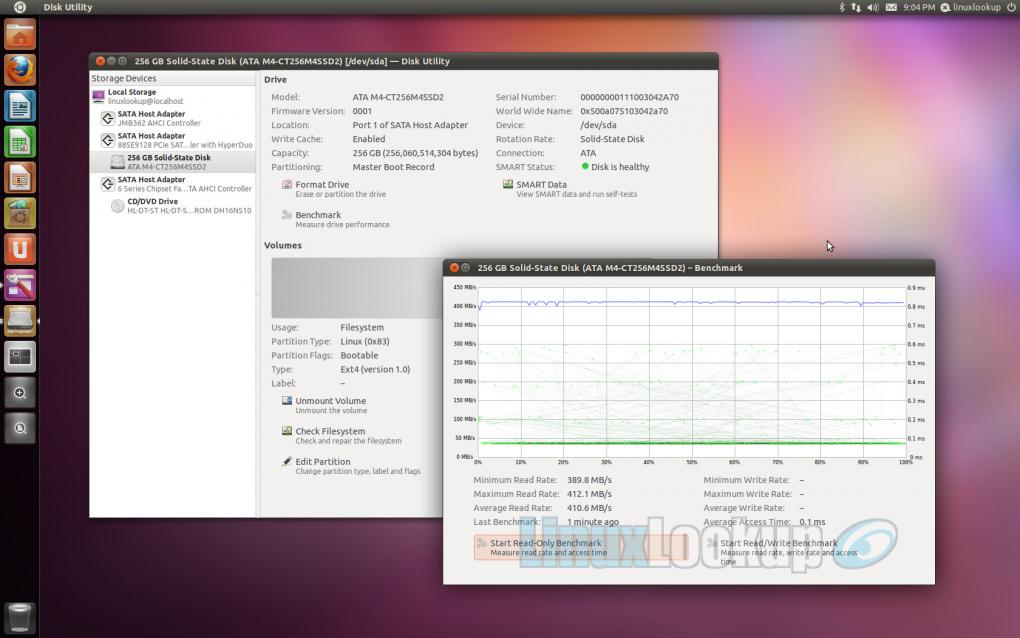
Task: Select the Disk Utility launcher icon
Action: pos(20,321)
